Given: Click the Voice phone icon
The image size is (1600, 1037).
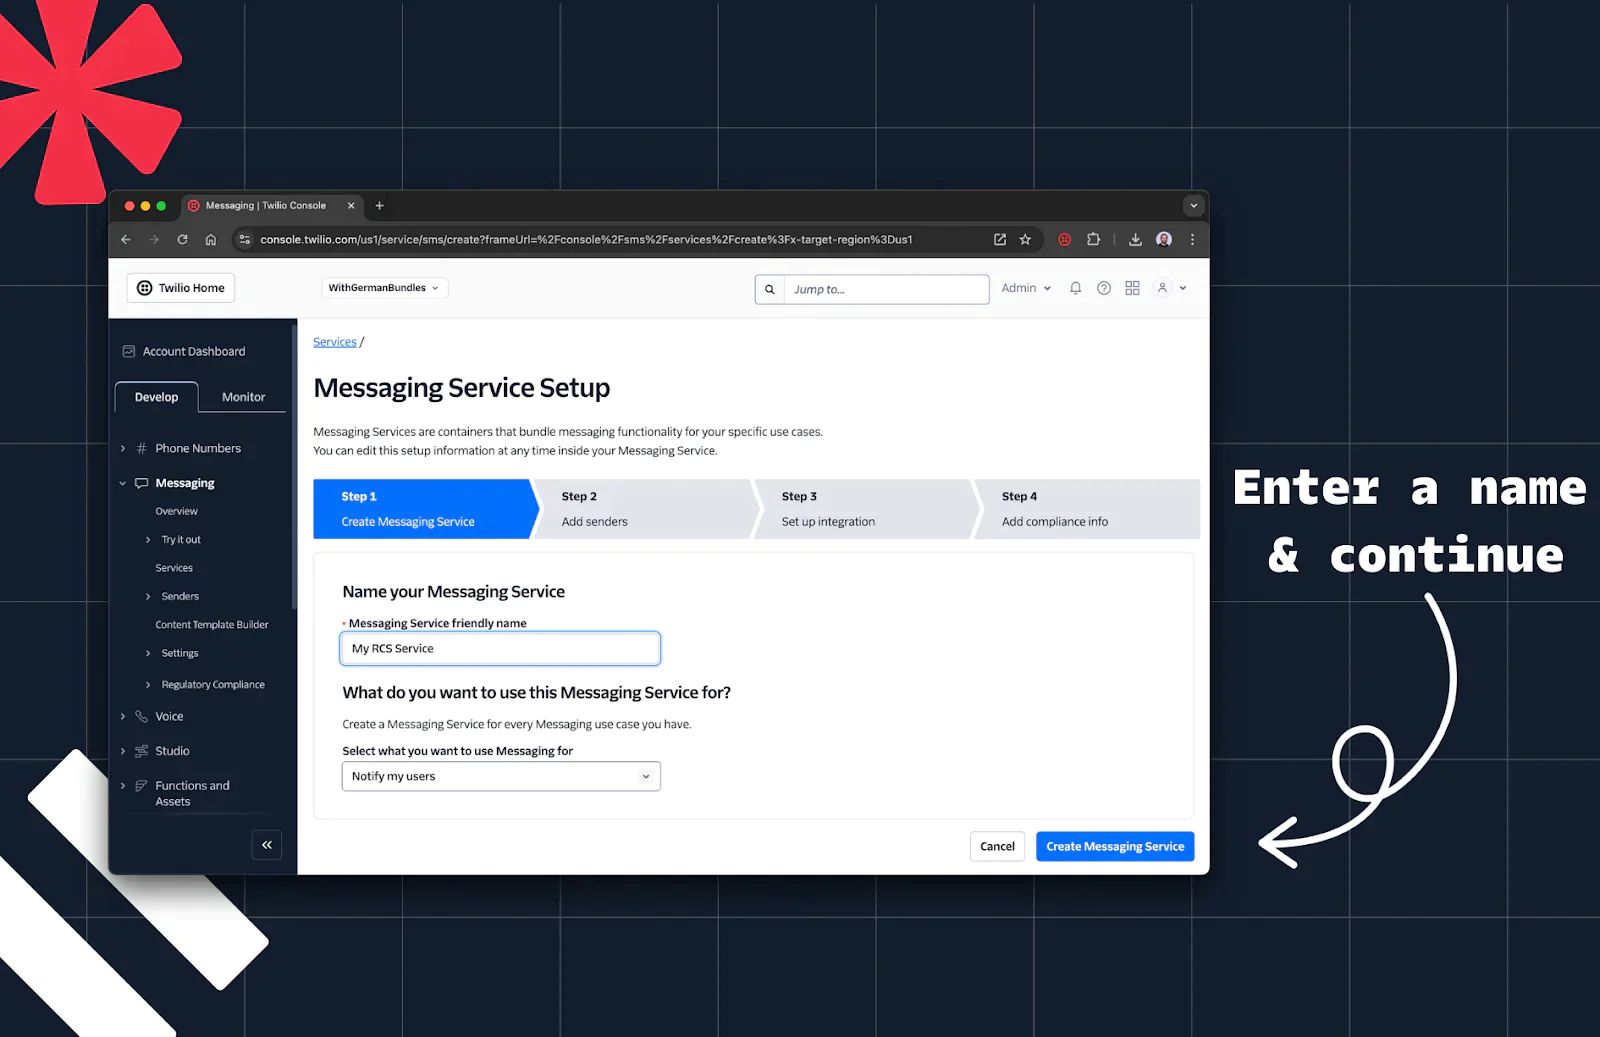Looking at the screenshot, I should [x=141, y=717].
